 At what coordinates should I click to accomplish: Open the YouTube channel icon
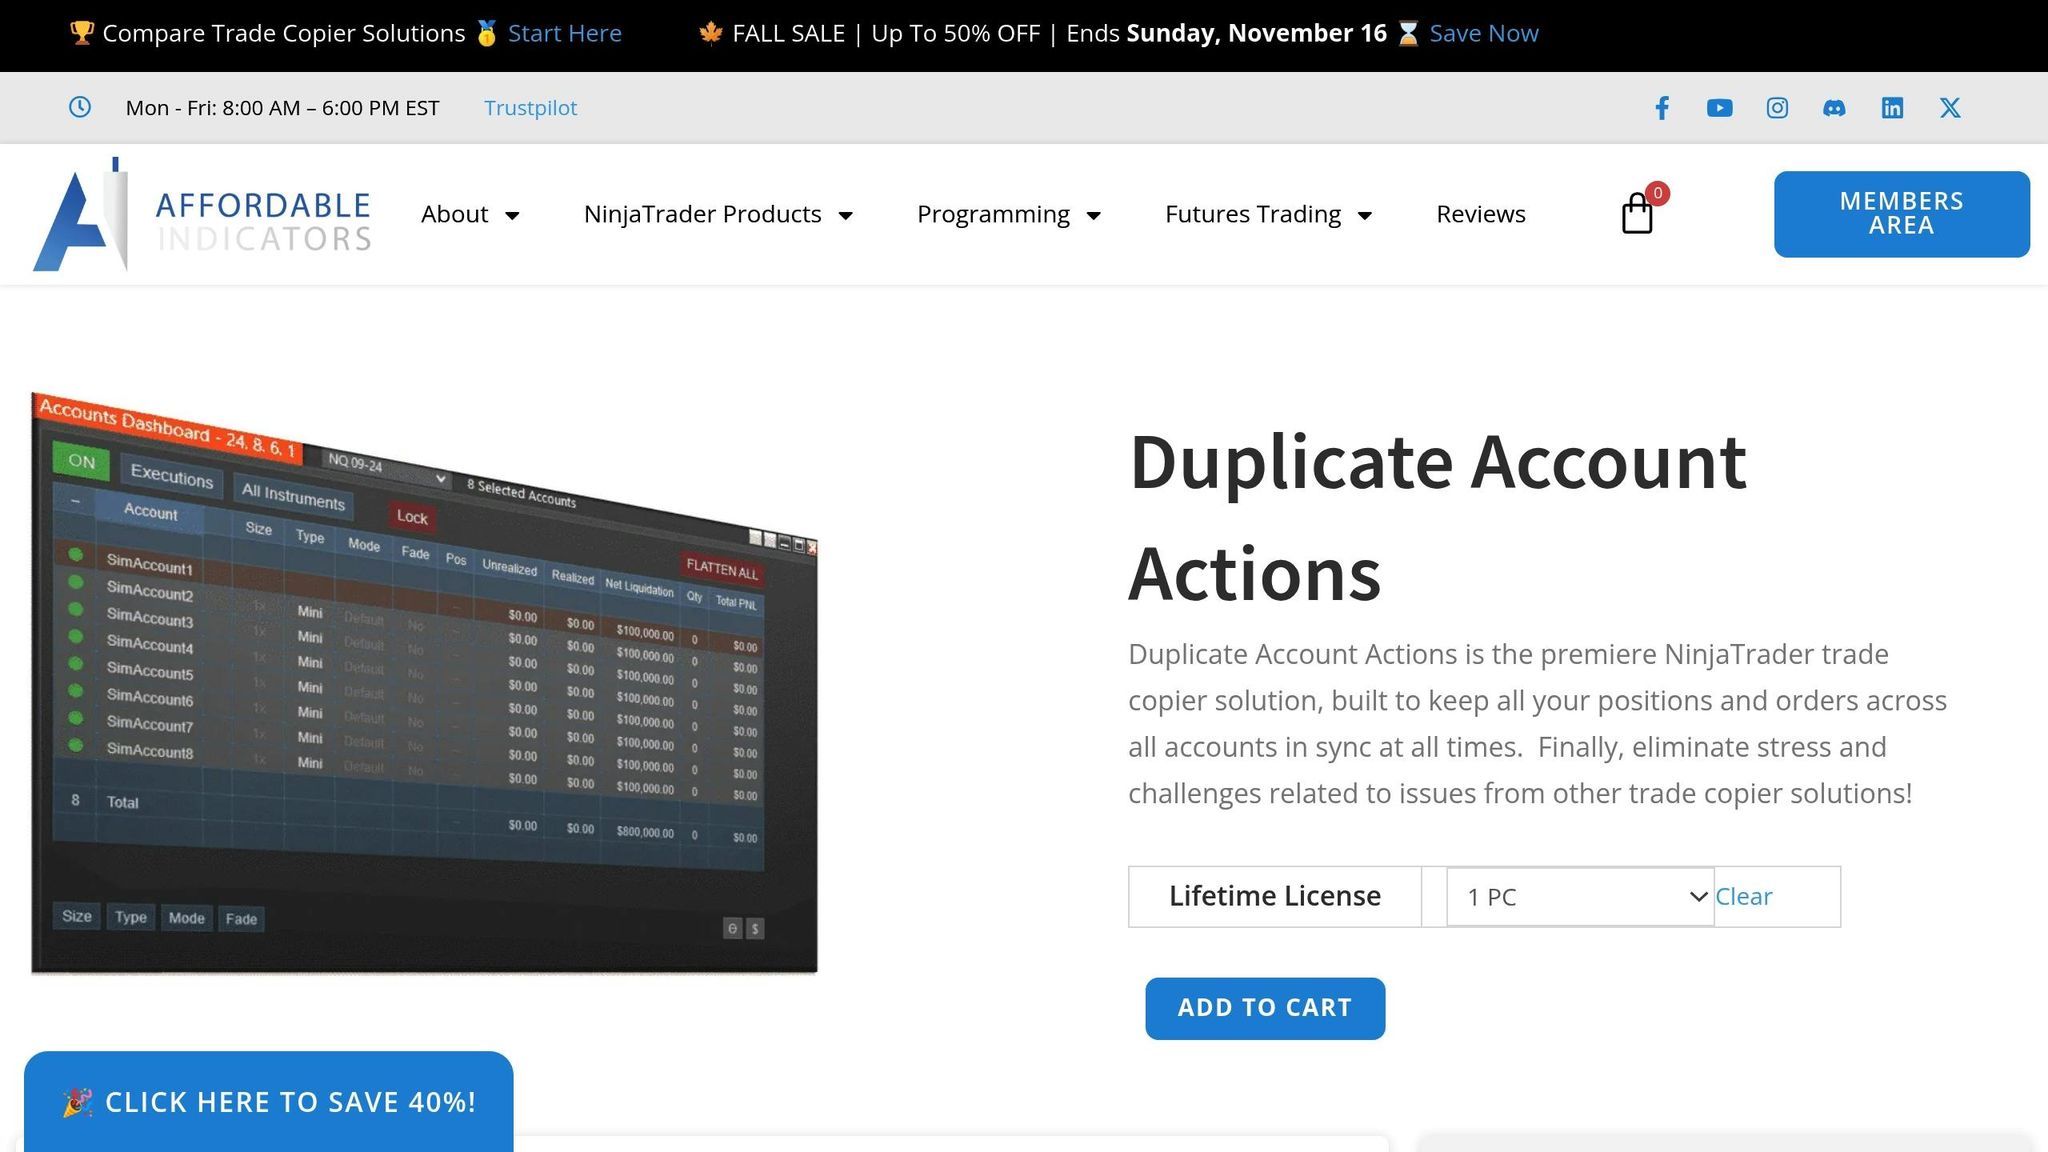click(x=1719, y=108)
